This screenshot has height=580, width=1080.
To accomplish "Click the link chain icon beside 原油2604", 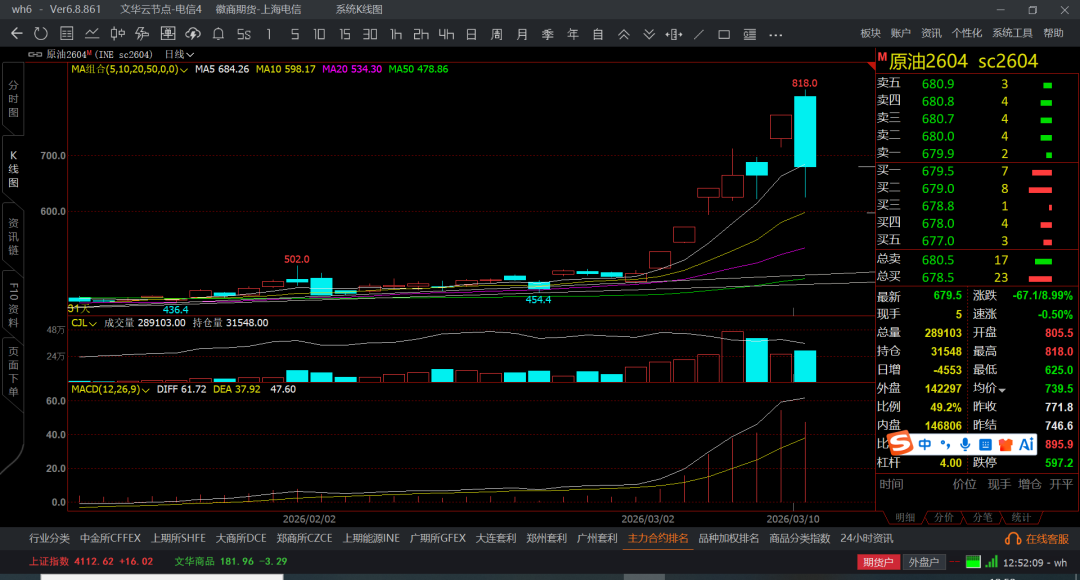I will point(34,54).
